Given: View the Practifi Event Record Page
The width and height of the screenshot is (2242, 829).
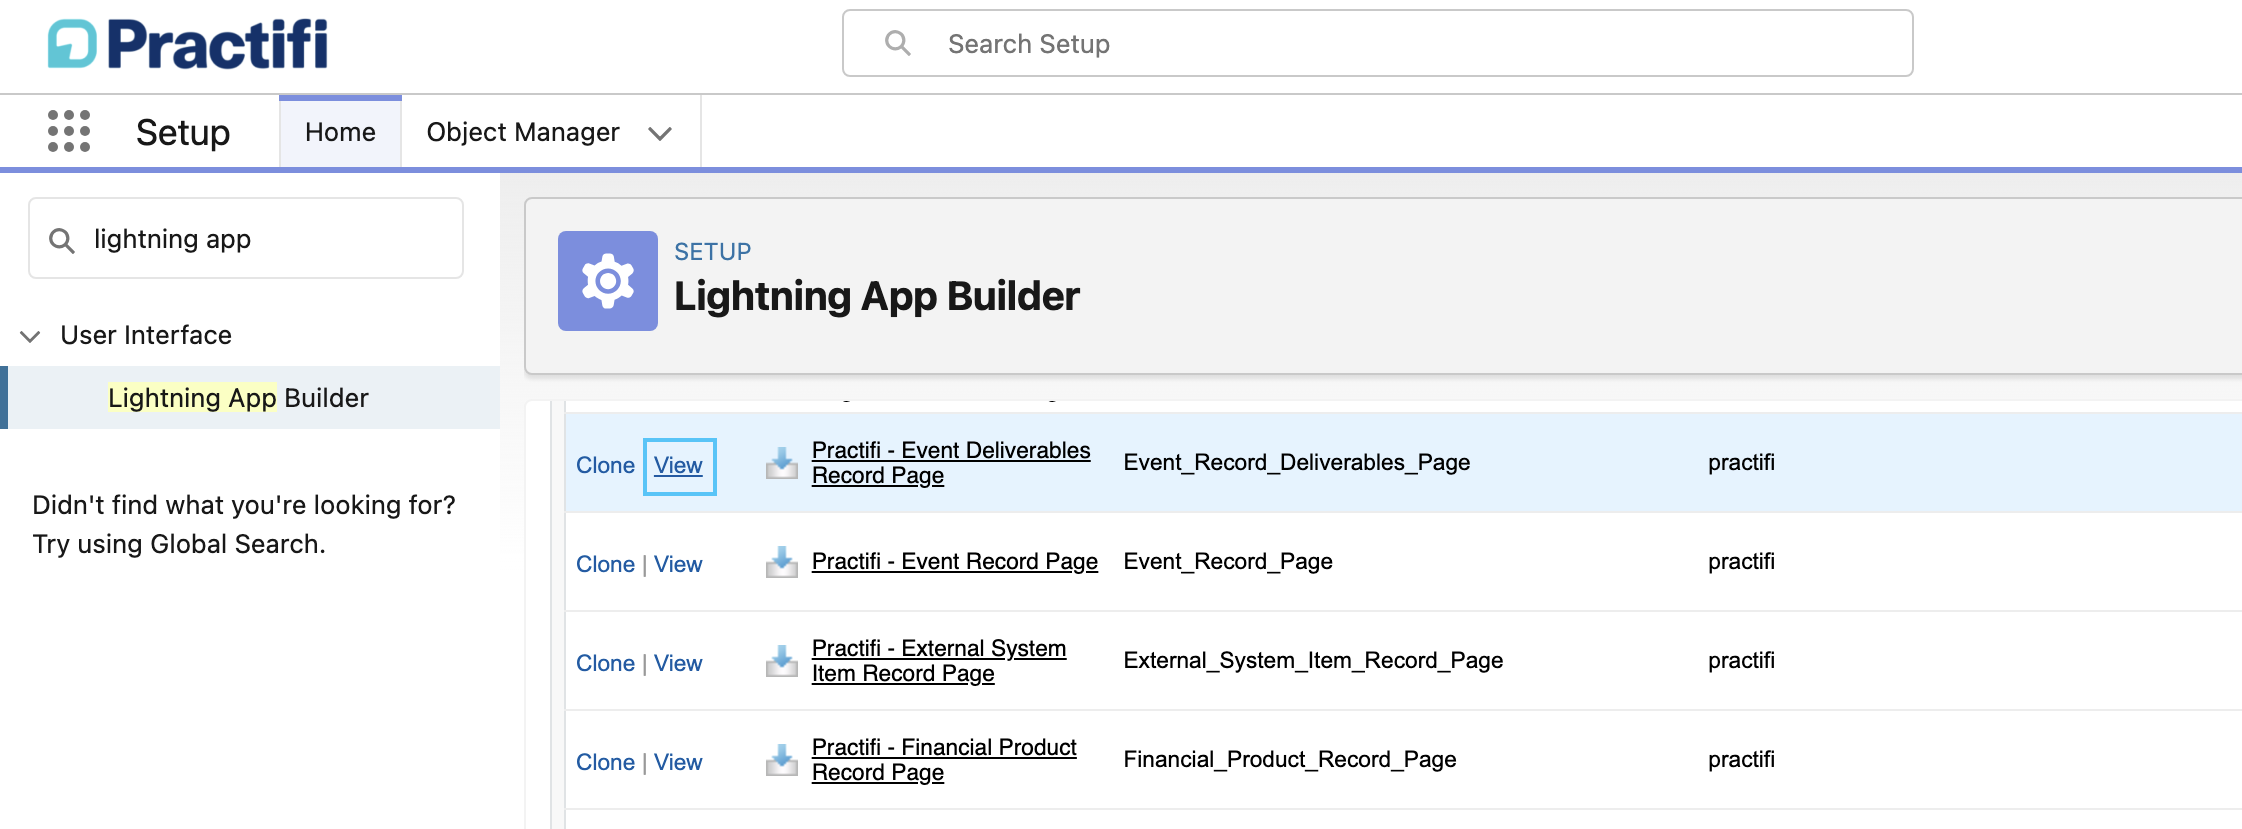Looking at the screenshot, I should pos(678,564).
